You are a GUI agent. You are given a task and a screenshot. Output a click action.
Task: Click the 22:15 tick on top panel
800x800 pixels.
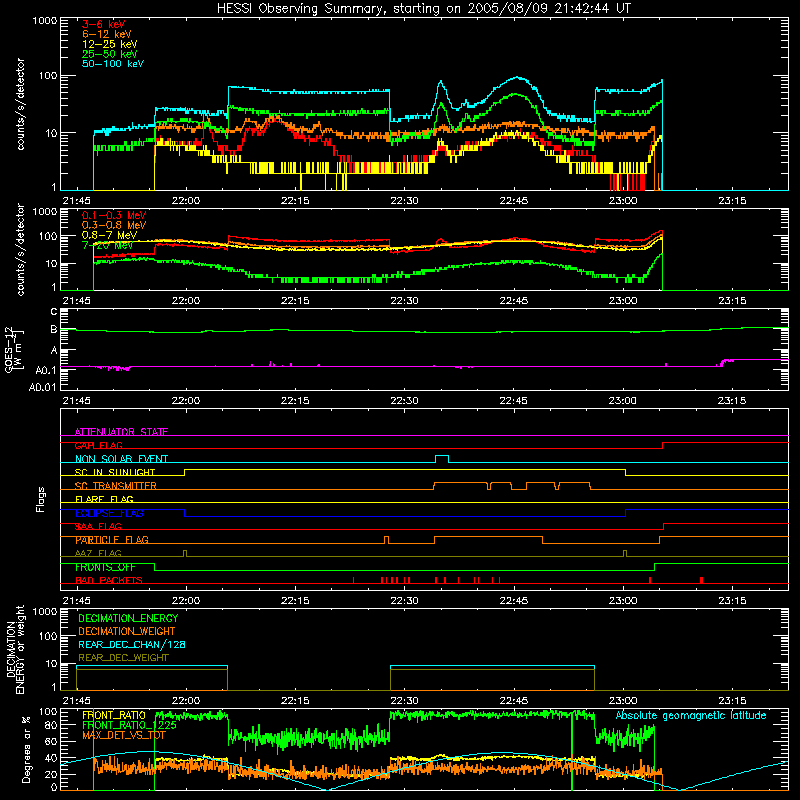(x=295, y=201)
